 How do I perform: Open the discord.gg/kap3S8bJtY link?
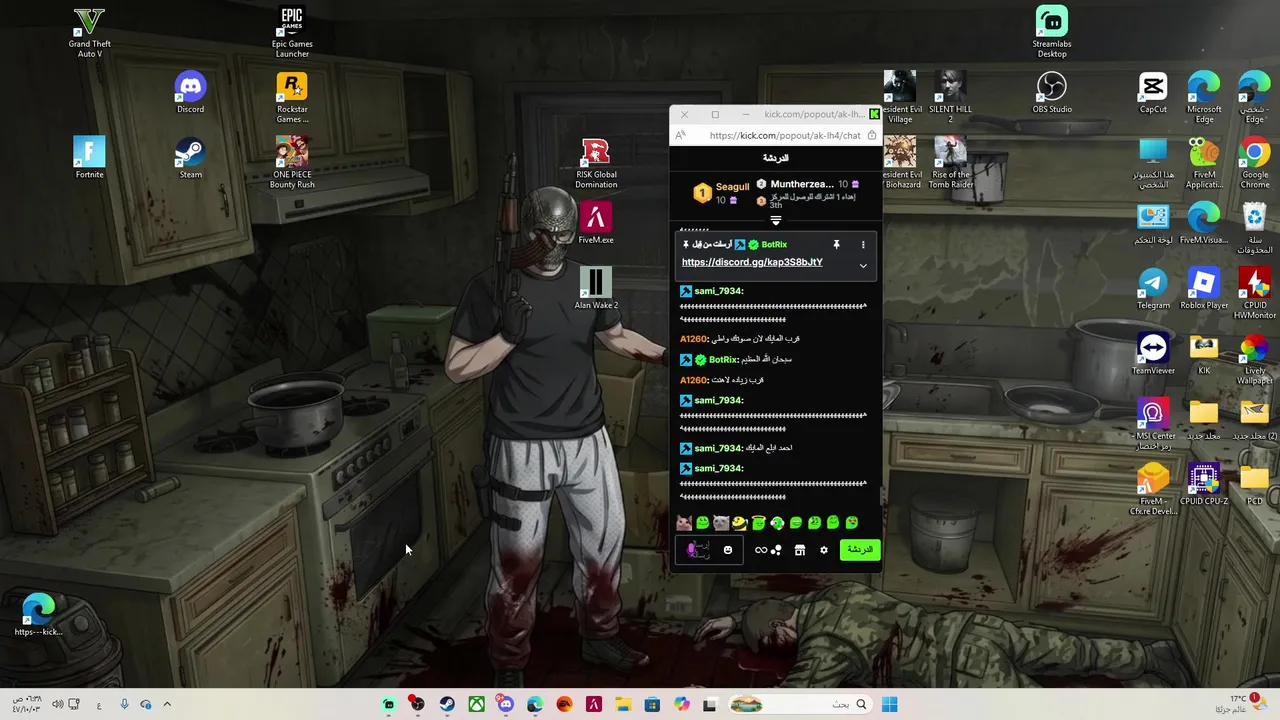pyautogui.click(x=752, y=262)
